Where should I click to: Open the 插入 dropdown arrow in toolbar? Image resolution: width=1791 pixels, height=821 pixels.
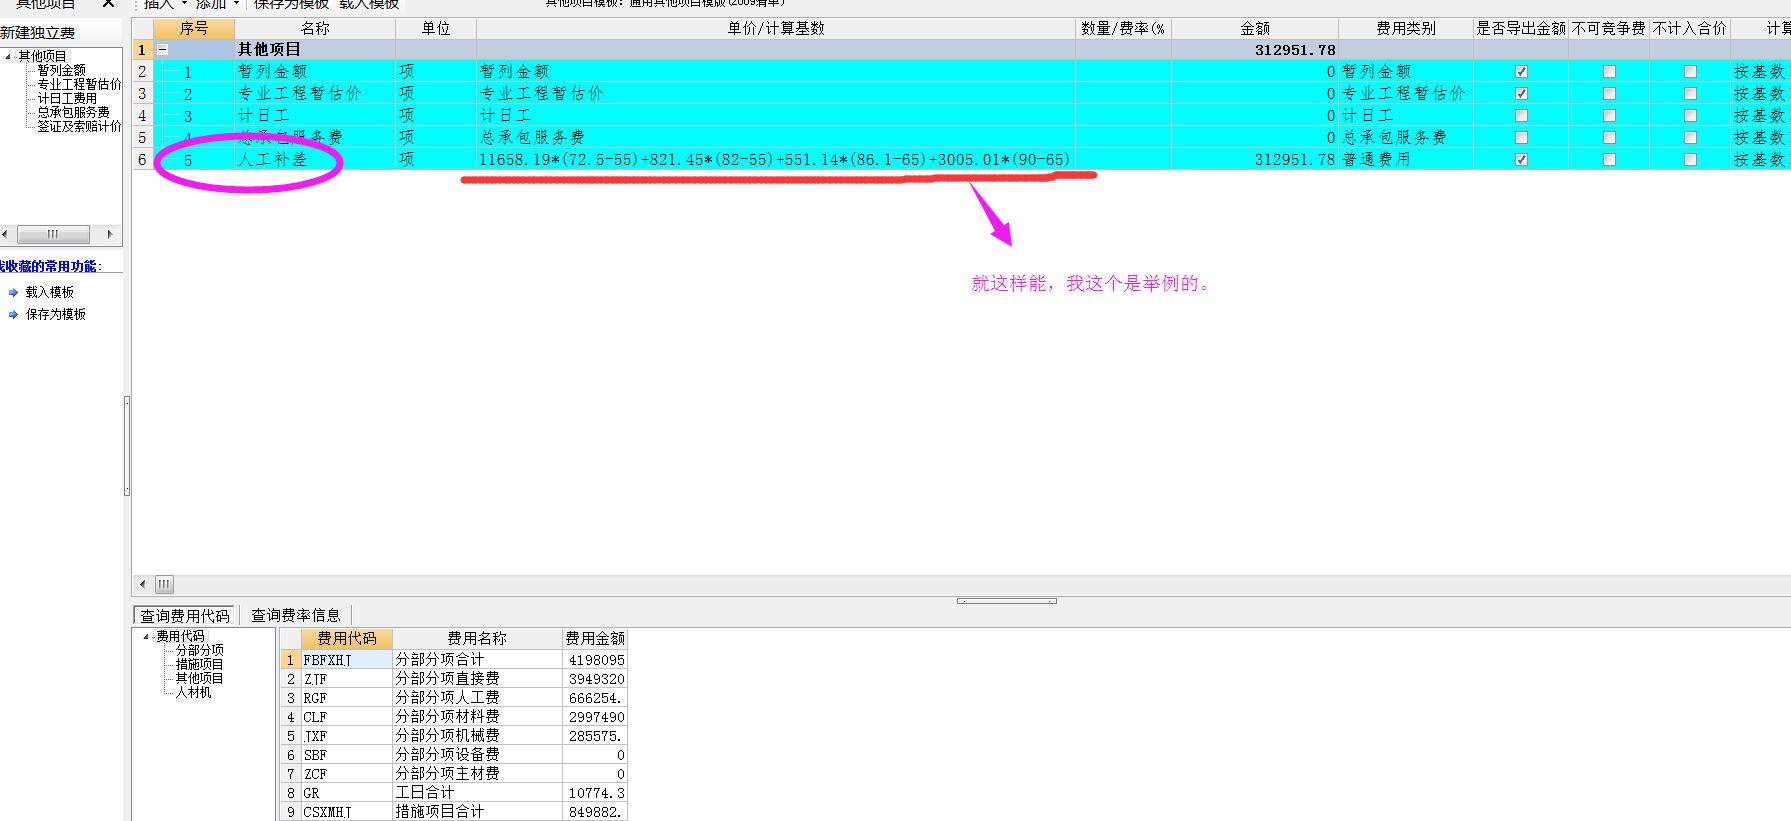point(184,4)
